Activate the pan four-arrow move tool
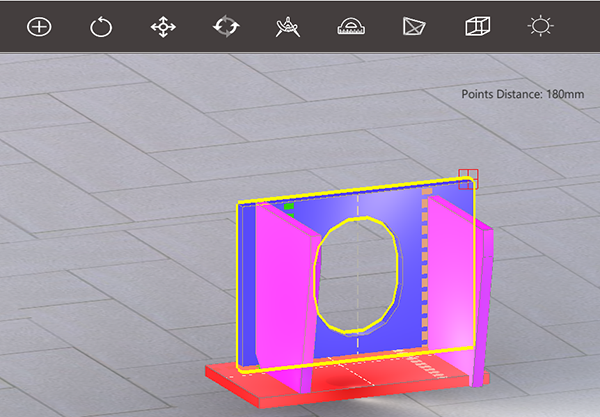600x417 pixels. 163,27
